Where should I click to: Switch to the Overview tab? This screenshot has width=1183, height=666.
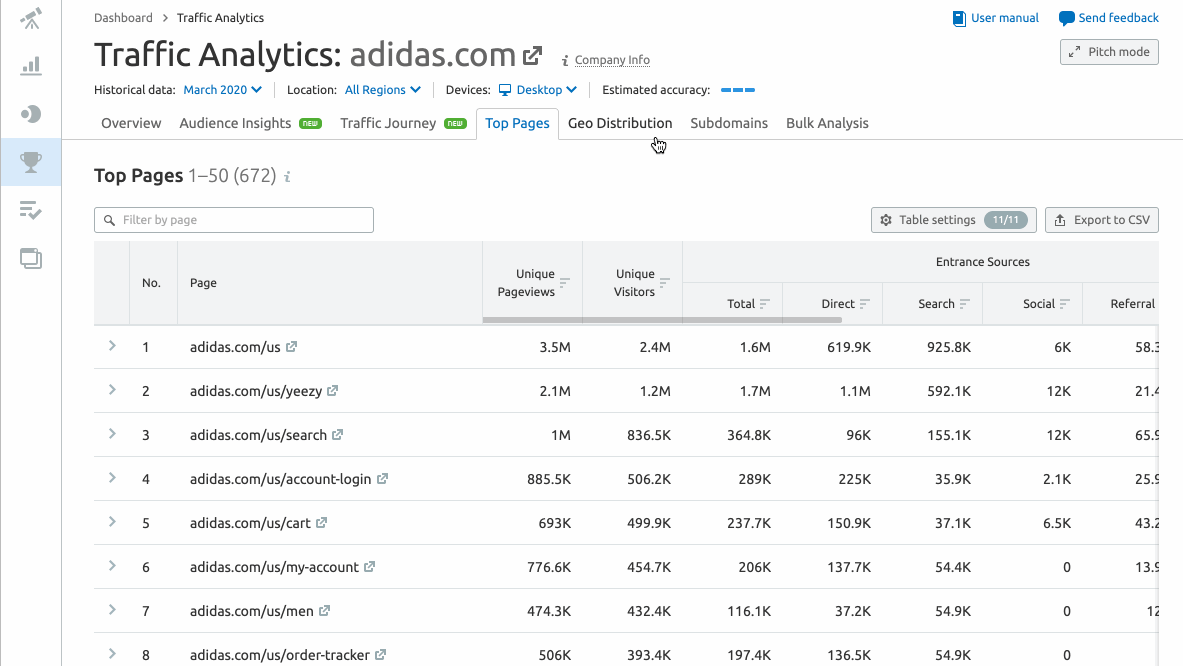[131, 124]
